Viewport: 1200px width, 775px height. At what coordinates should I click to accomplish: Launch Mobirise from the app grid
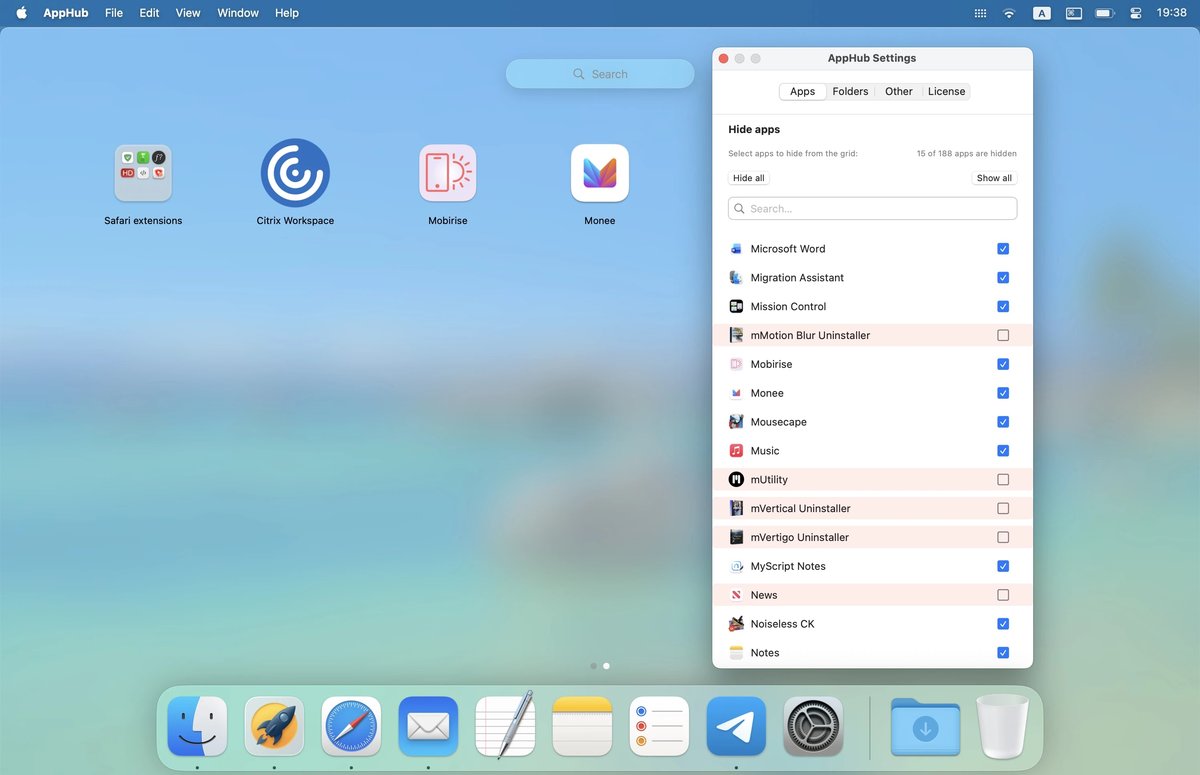click(447, 172)
